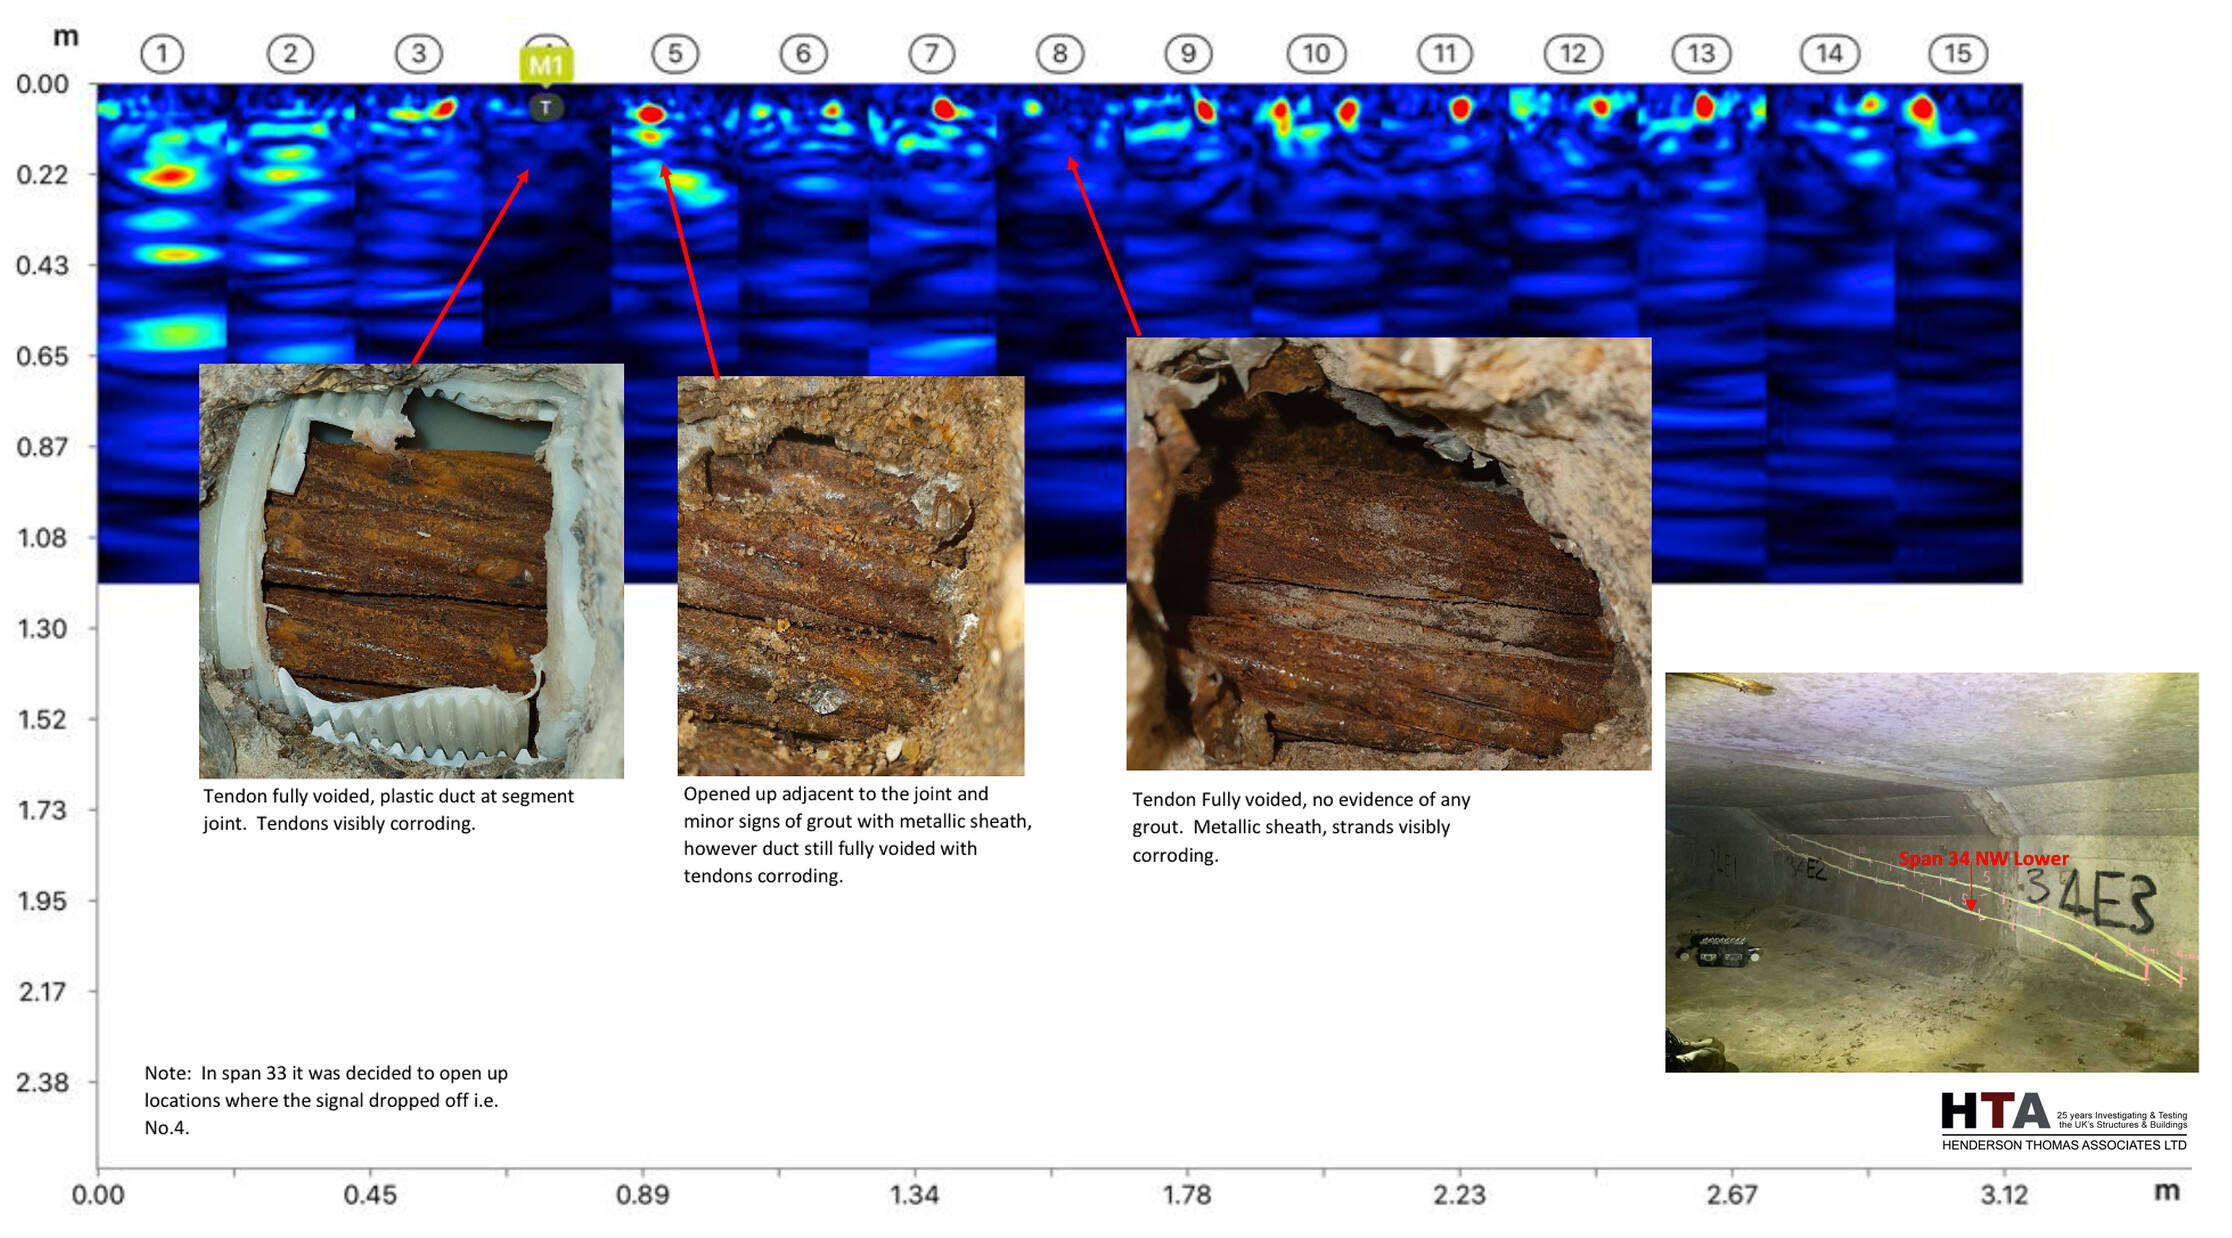Select scan position marker 6
This screenshot has height=1238, width=2232.
[803, 54]
